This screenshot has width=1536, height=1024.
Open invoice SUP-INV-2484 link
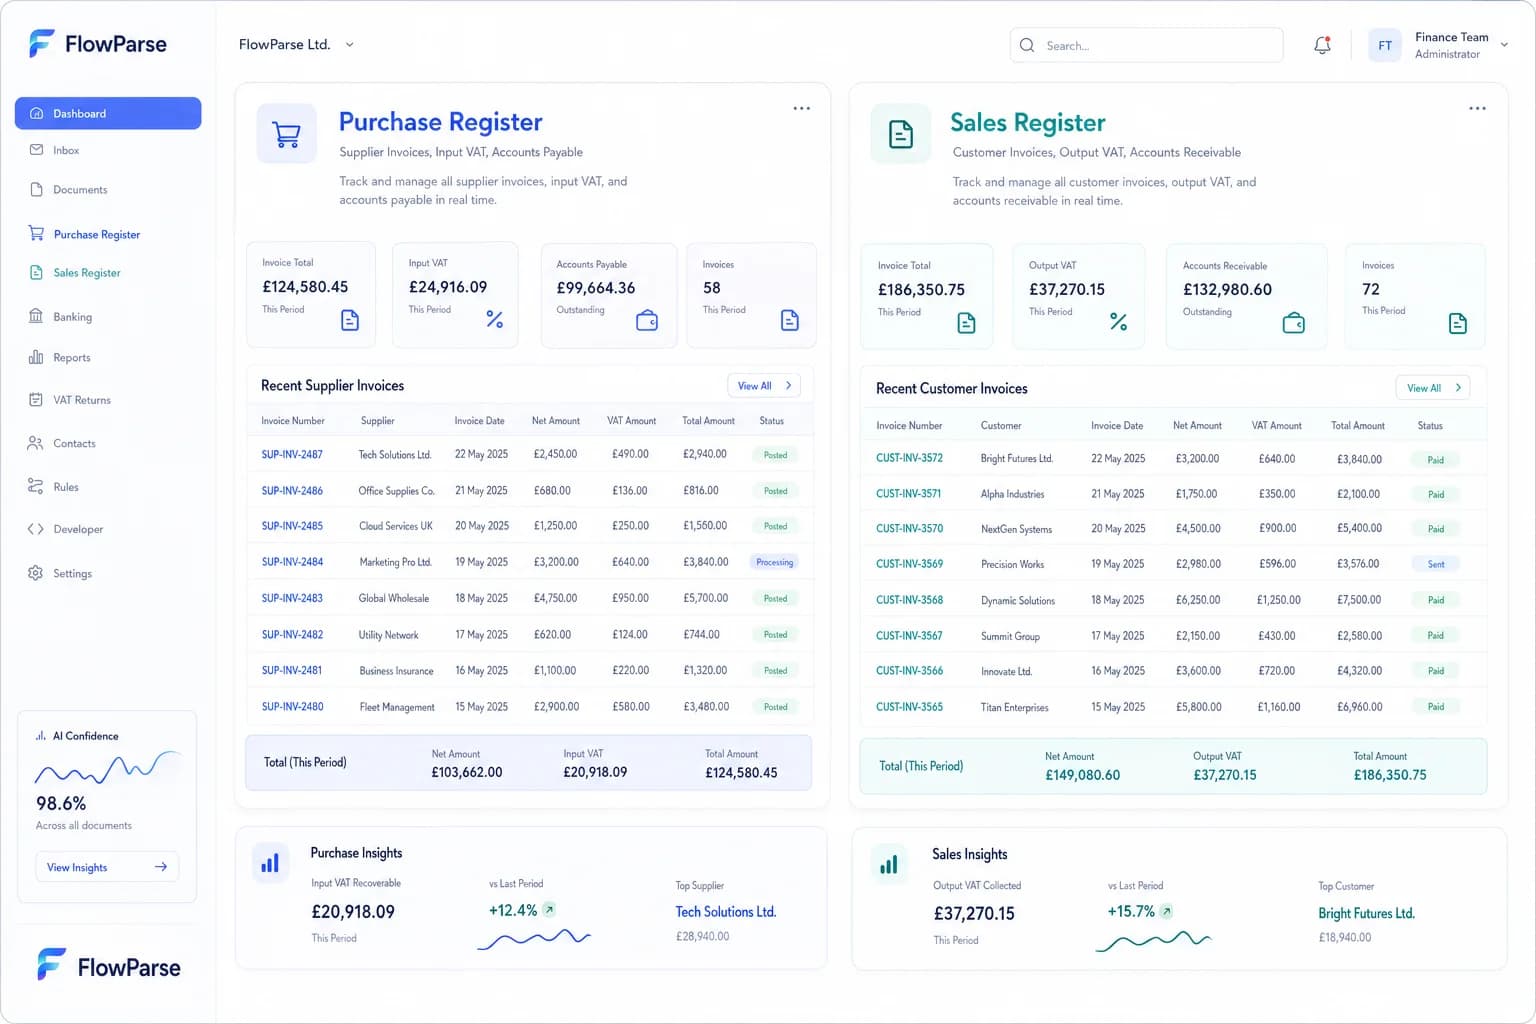(x=292, y=562)
